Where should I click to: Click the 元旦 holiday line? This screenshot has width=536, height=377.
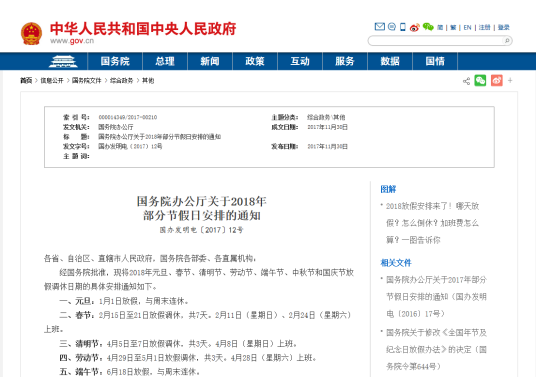click(x=124, y=301)
